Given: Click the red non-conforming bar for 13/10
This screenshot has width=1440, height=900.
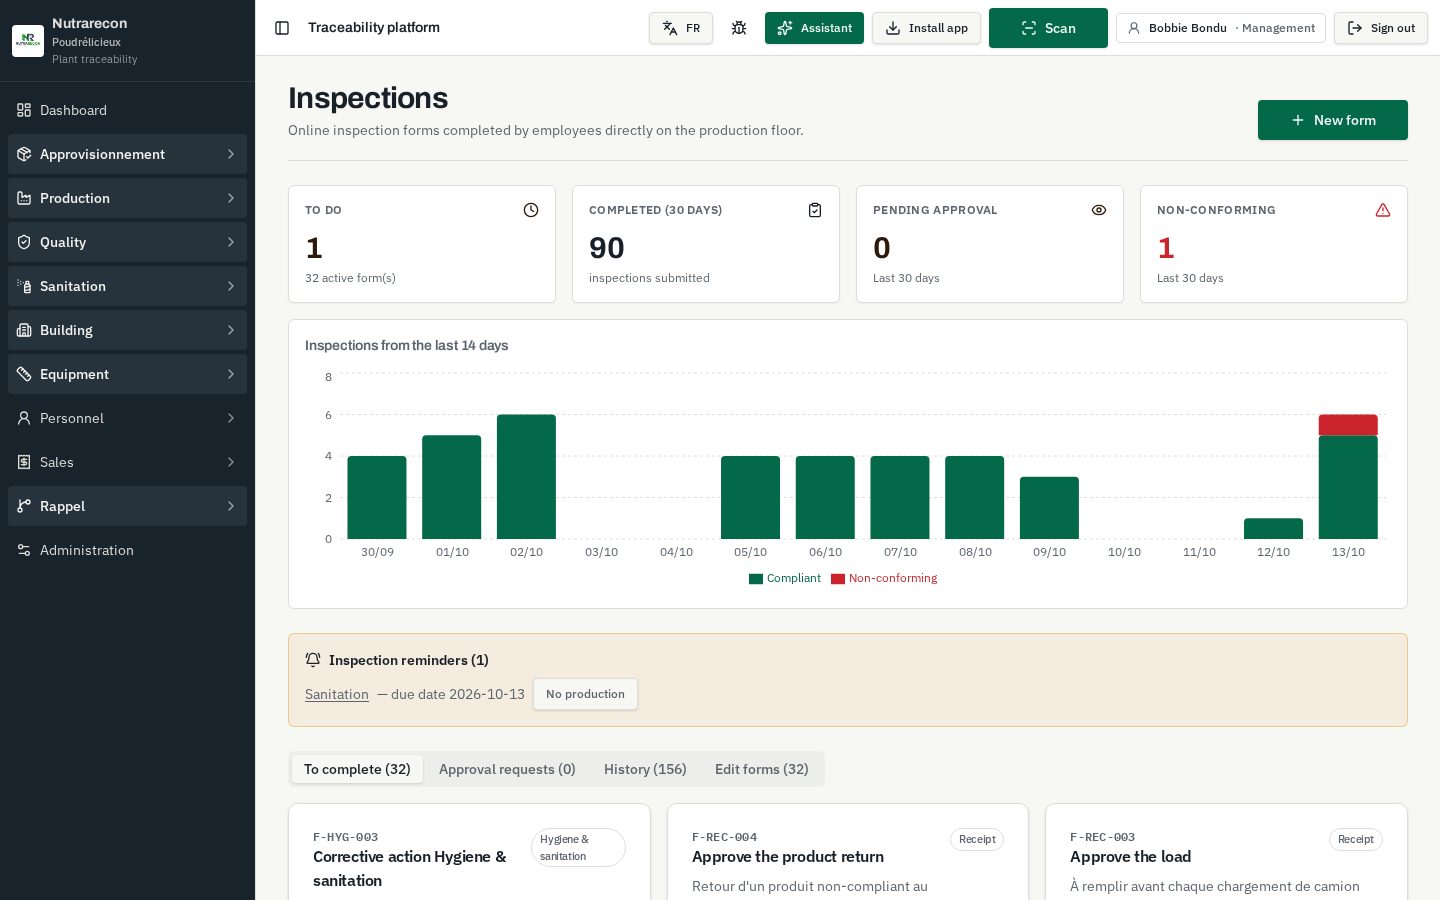Looking at the screenshot, I should point(1348,425).
